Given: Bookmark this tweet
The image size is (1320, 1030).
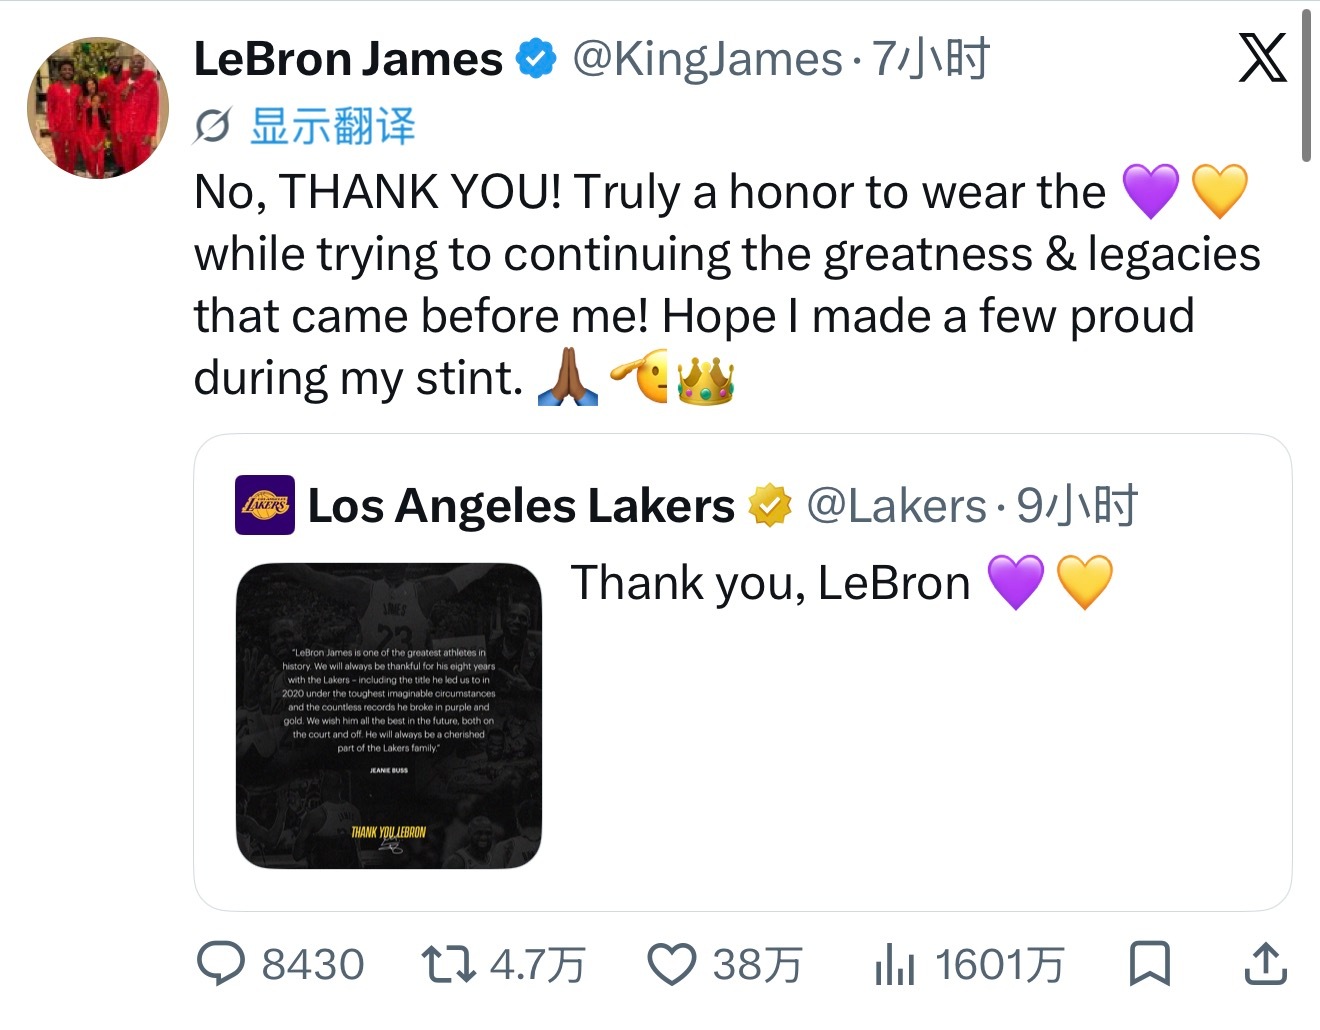Looking at the screenshot, I should [1150, 964].
